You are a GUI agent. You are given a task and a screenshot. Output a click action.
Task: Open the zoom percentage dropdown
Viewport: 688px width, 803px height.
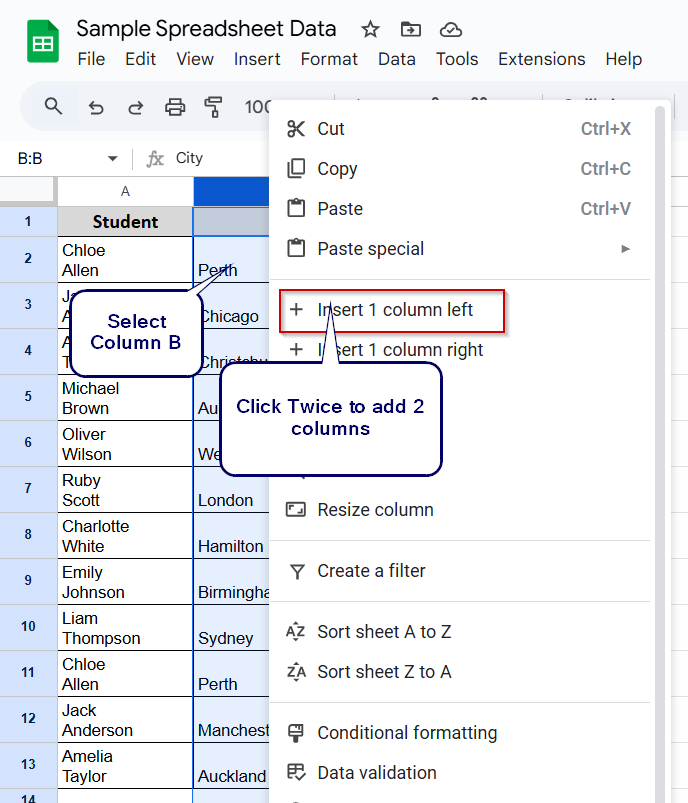pos(257,107)
